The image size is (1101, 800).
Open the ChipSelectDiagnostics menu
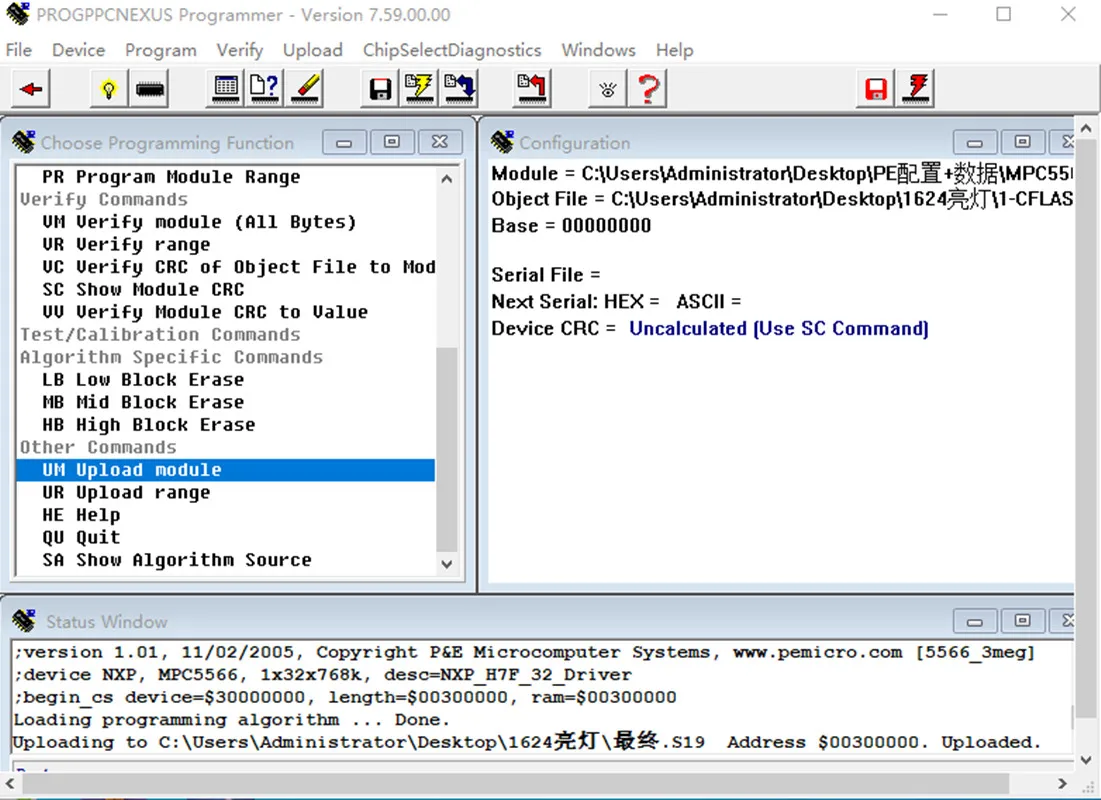(x=452, y=50)
